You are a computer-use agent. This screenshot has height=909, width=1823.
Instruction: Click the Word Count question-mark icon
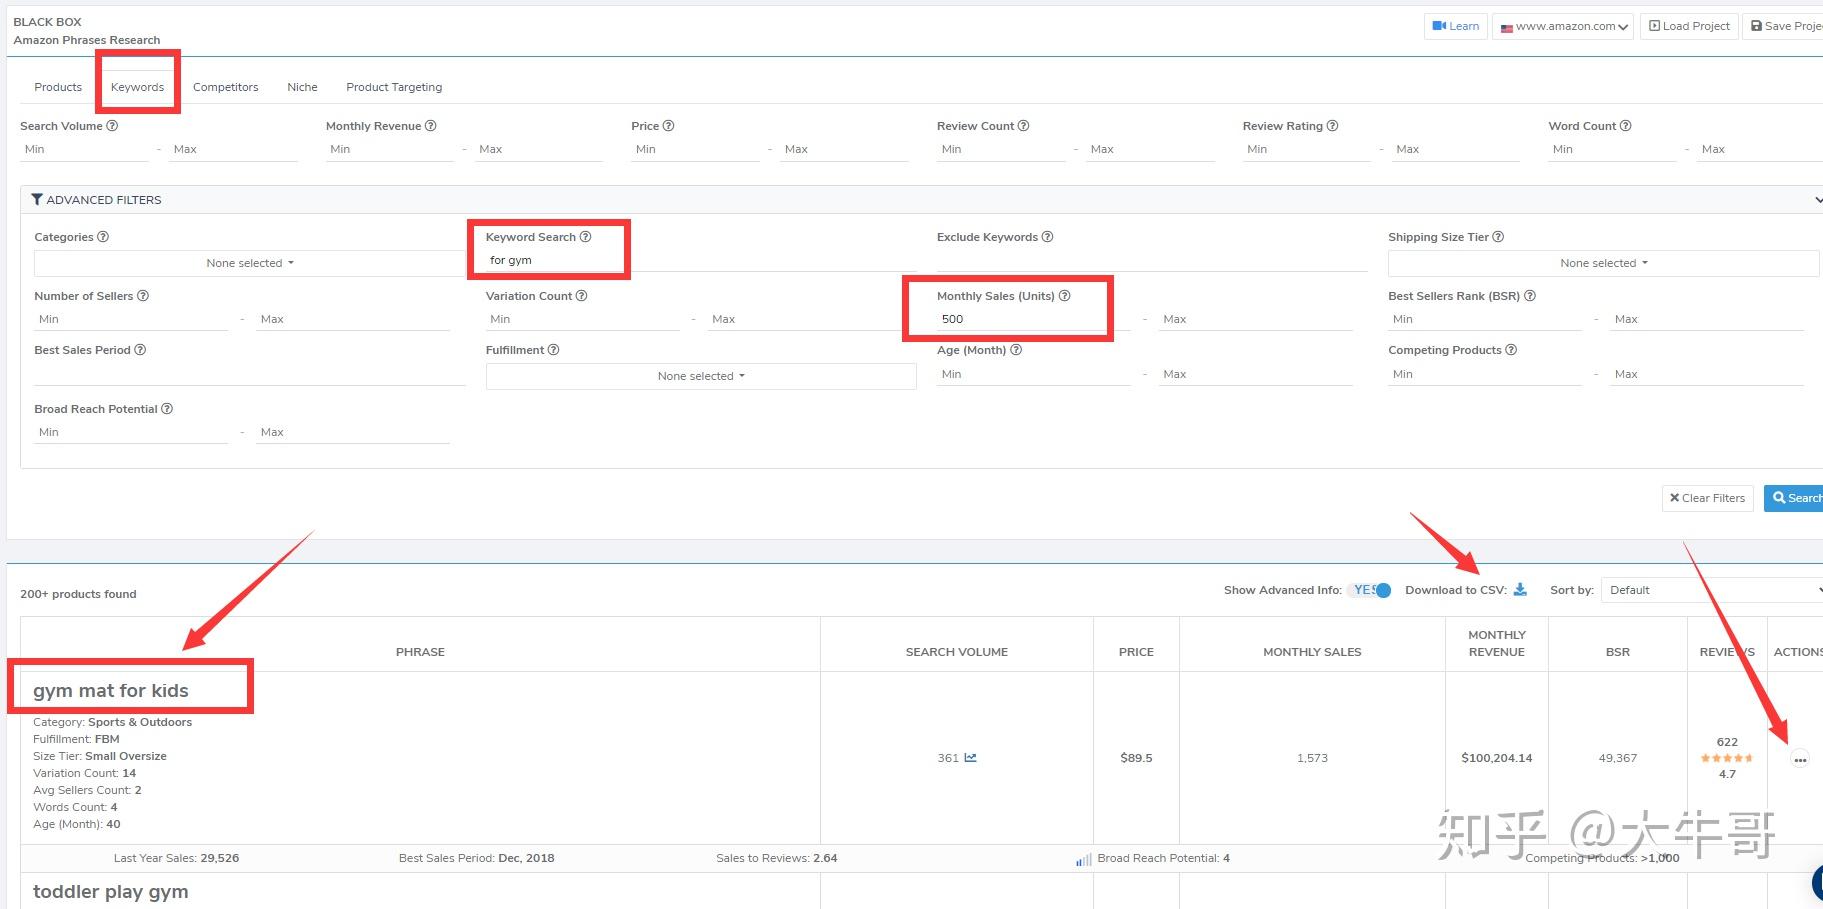tap(1626, 126)
